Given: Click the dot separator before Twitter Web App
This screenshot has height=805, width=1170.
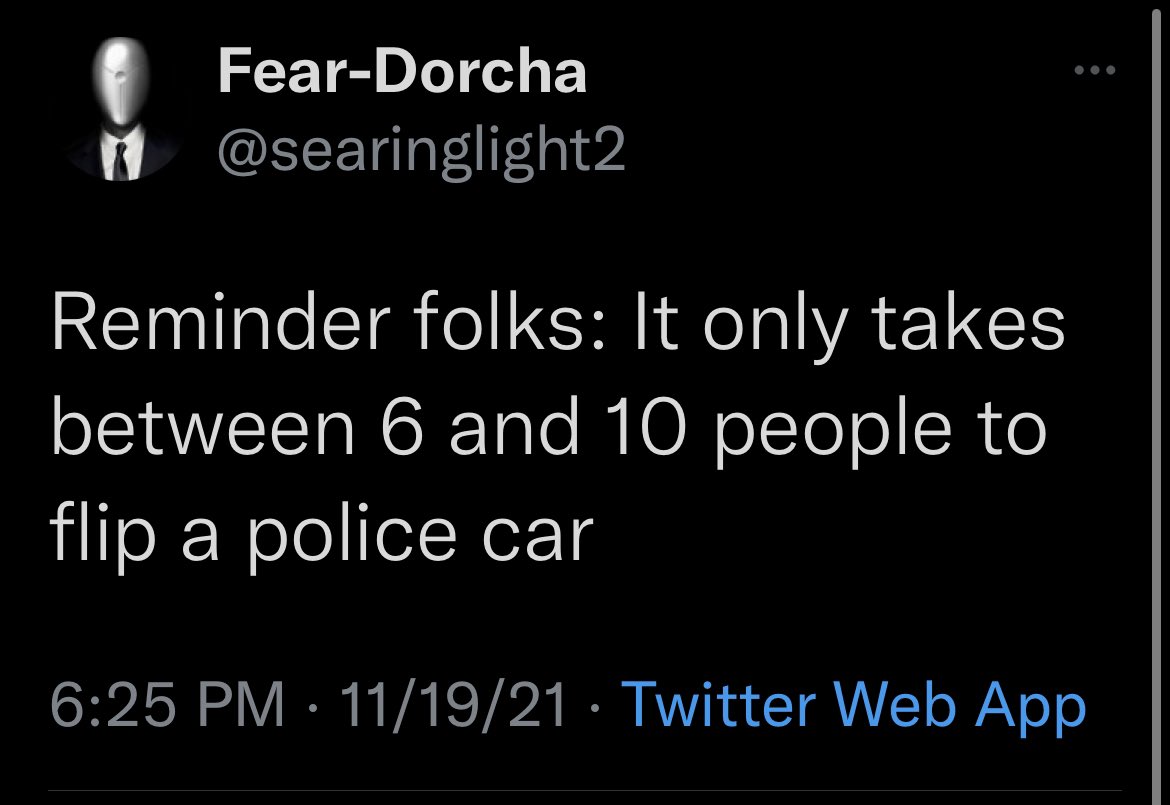Looking at the screenshot, I should [x=594, y=707].
